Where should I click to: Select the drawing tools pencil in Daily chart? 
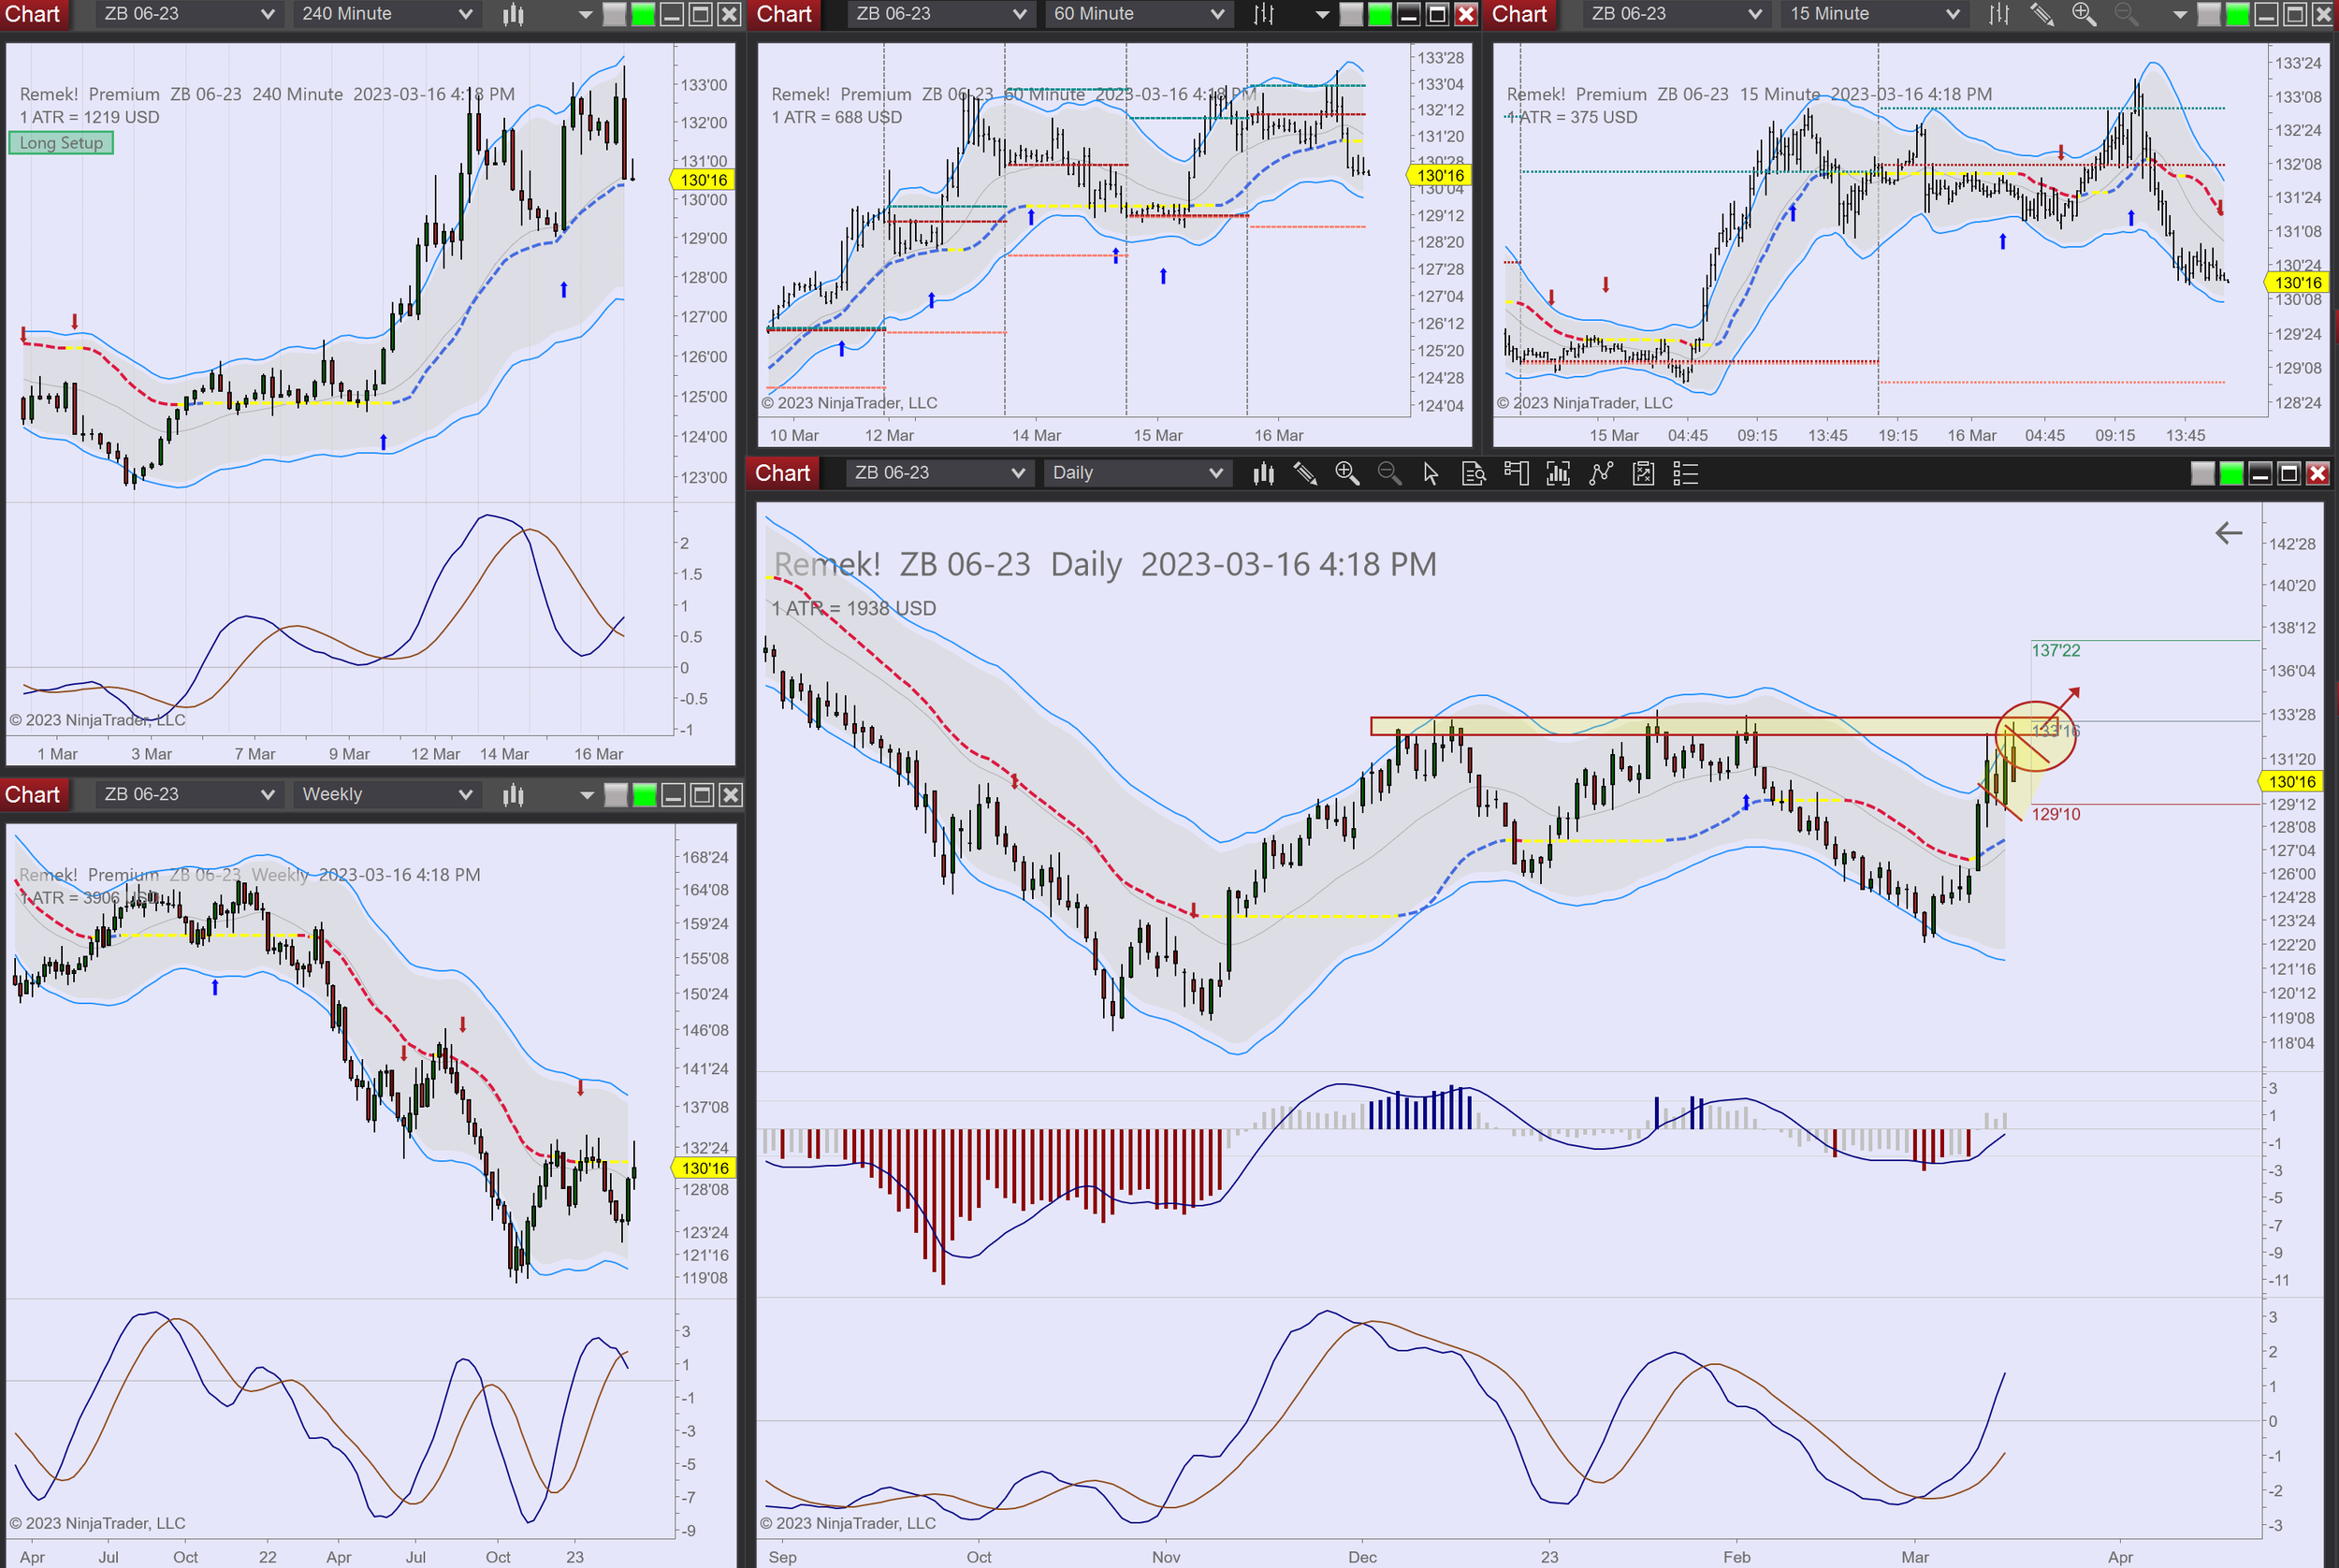click(1304, 473)
